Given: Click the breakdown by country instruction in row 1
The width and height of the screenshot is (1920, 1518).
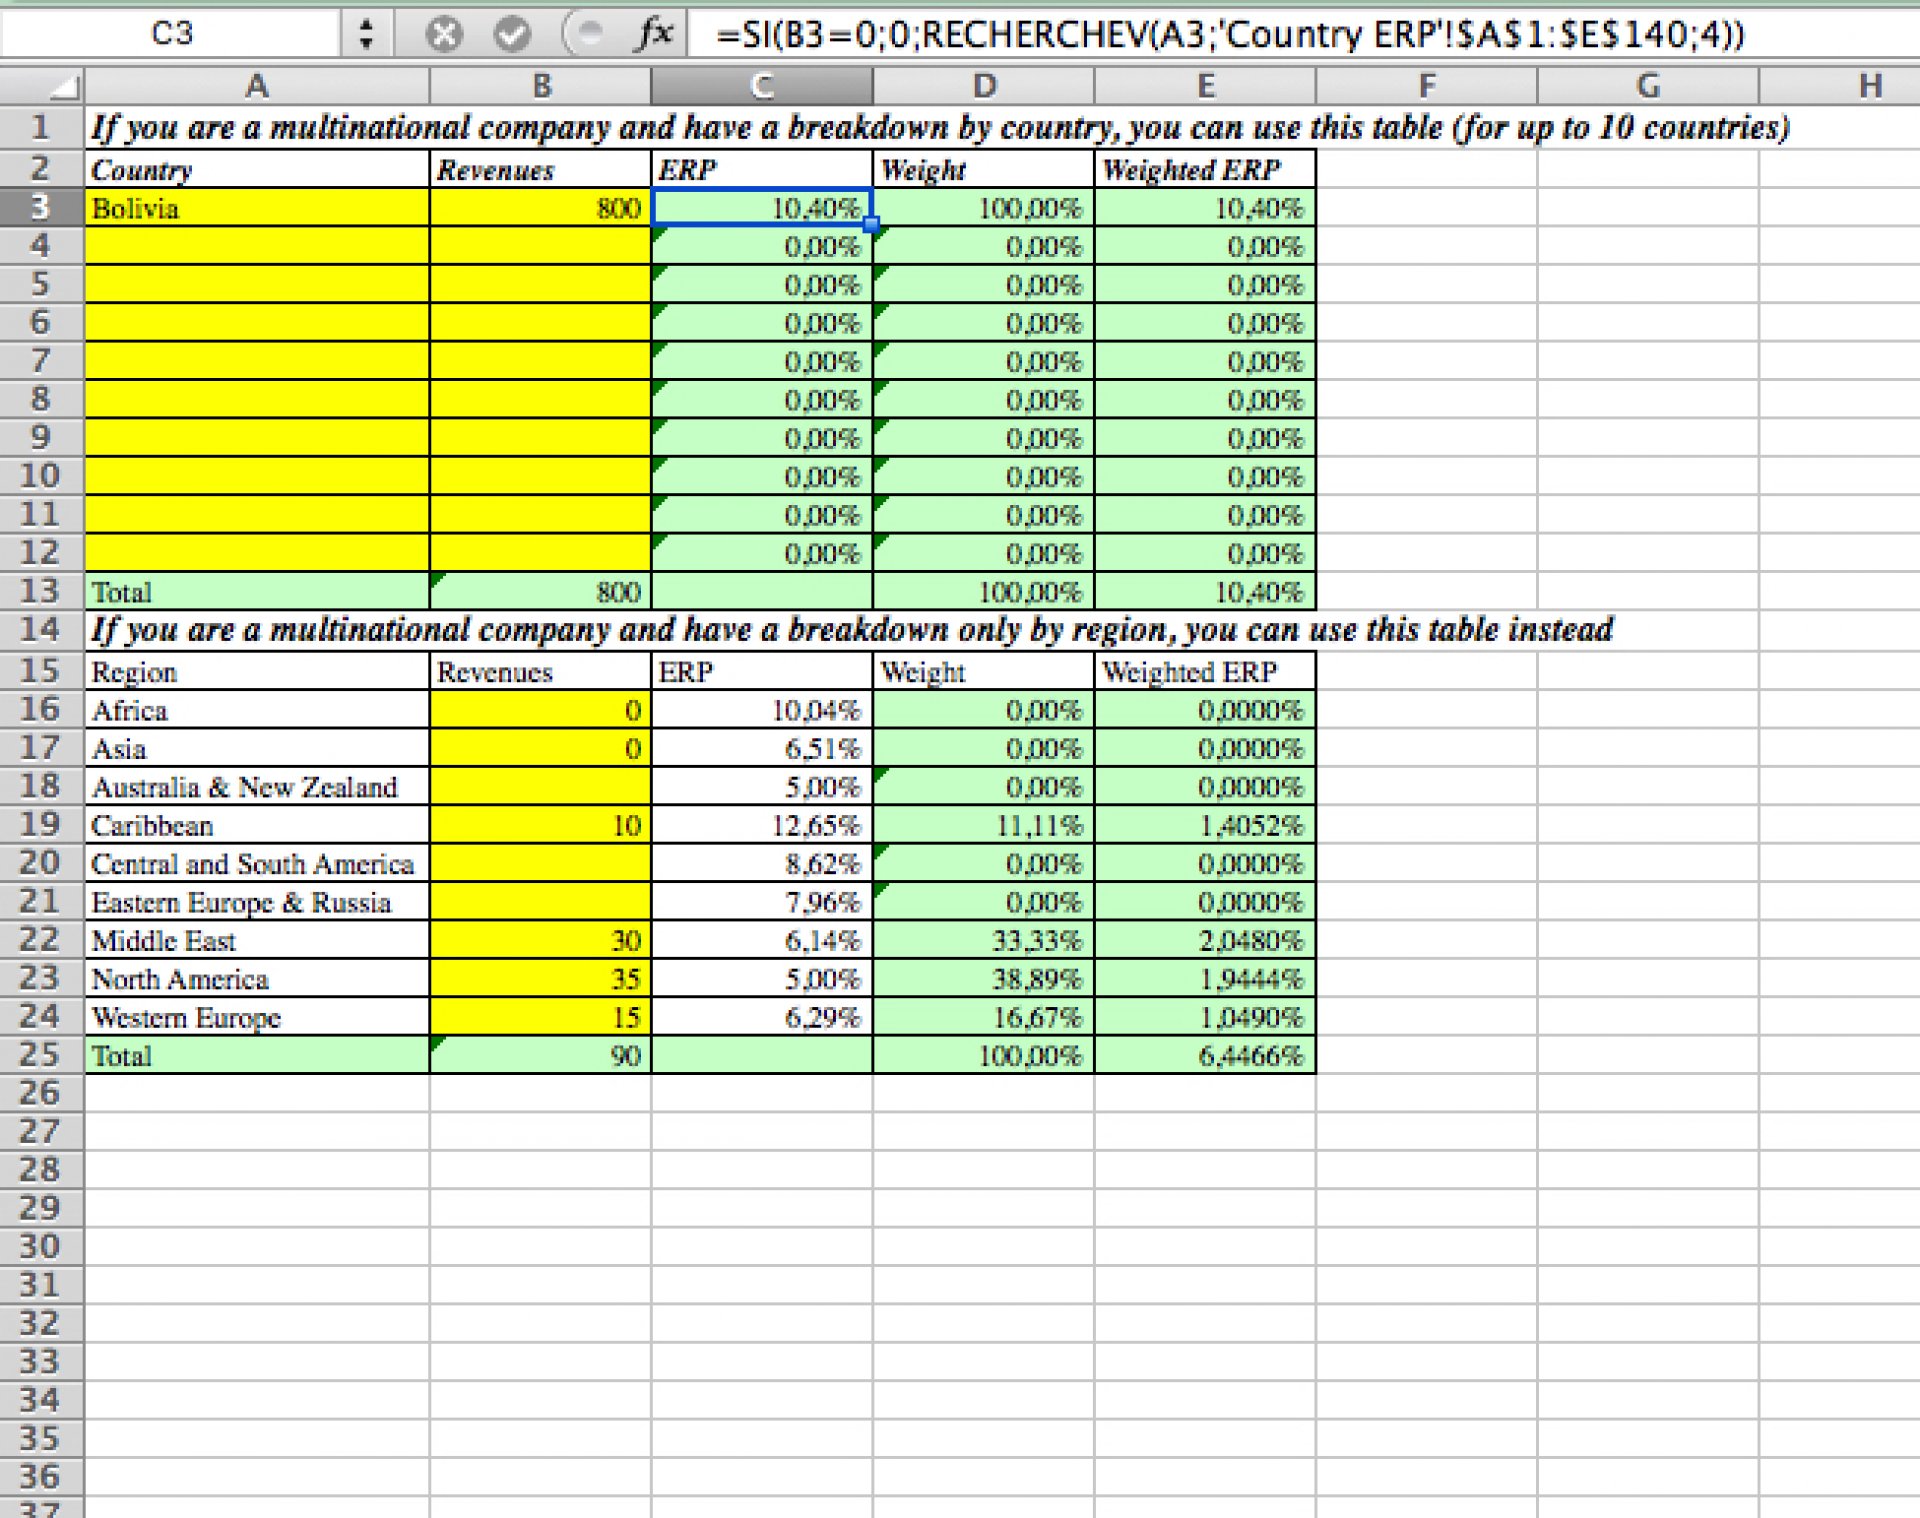Looking at the screenshot, I should coord(940,128).
